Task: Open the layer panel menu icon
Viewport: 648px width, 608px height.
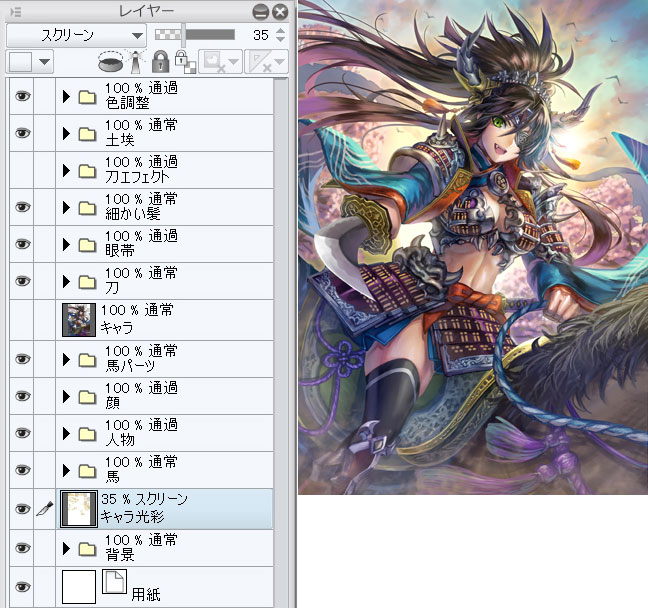Action: (x=15, y=12)
